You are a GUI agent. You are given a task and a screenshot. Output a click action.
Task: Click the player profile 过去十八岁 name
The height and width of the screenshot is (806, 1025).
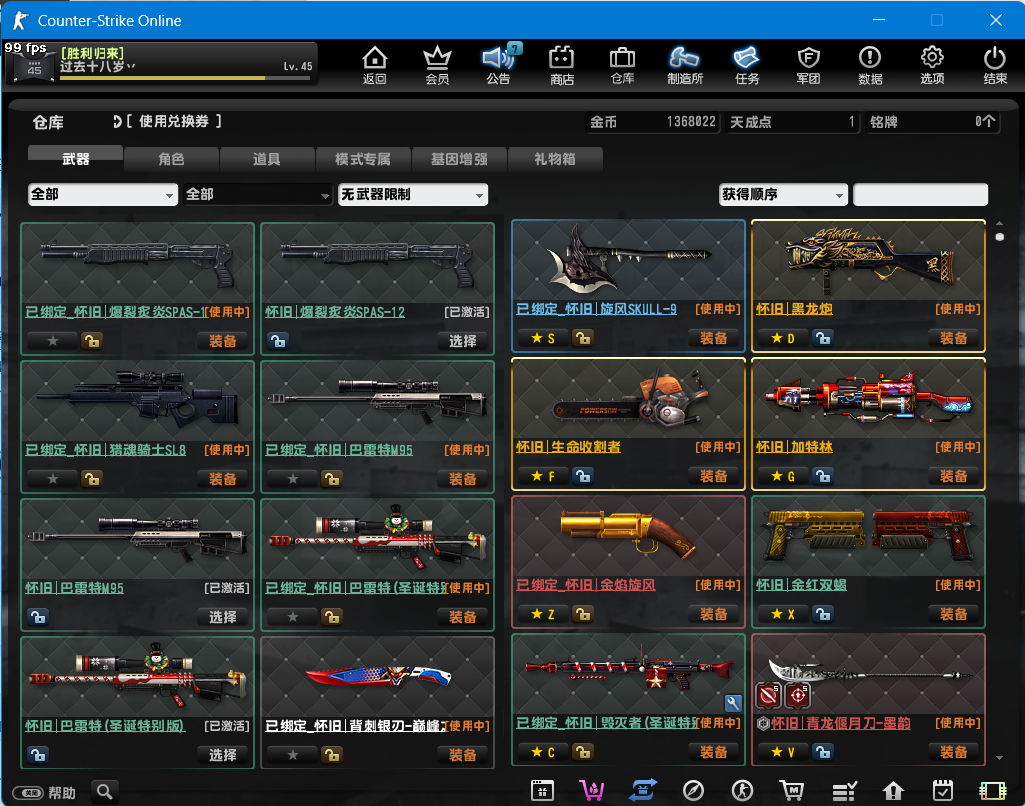pos(92,67)
